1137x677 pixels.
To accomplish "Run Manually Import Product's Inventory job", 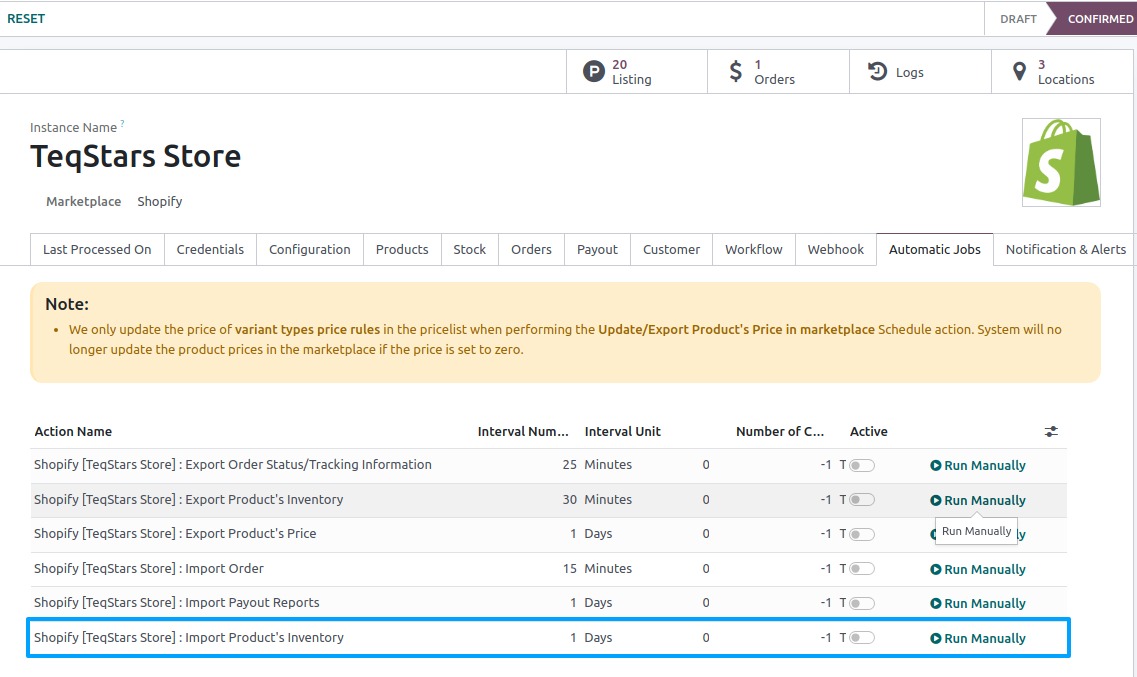I will pyautogui.click(x=977, y=638).
